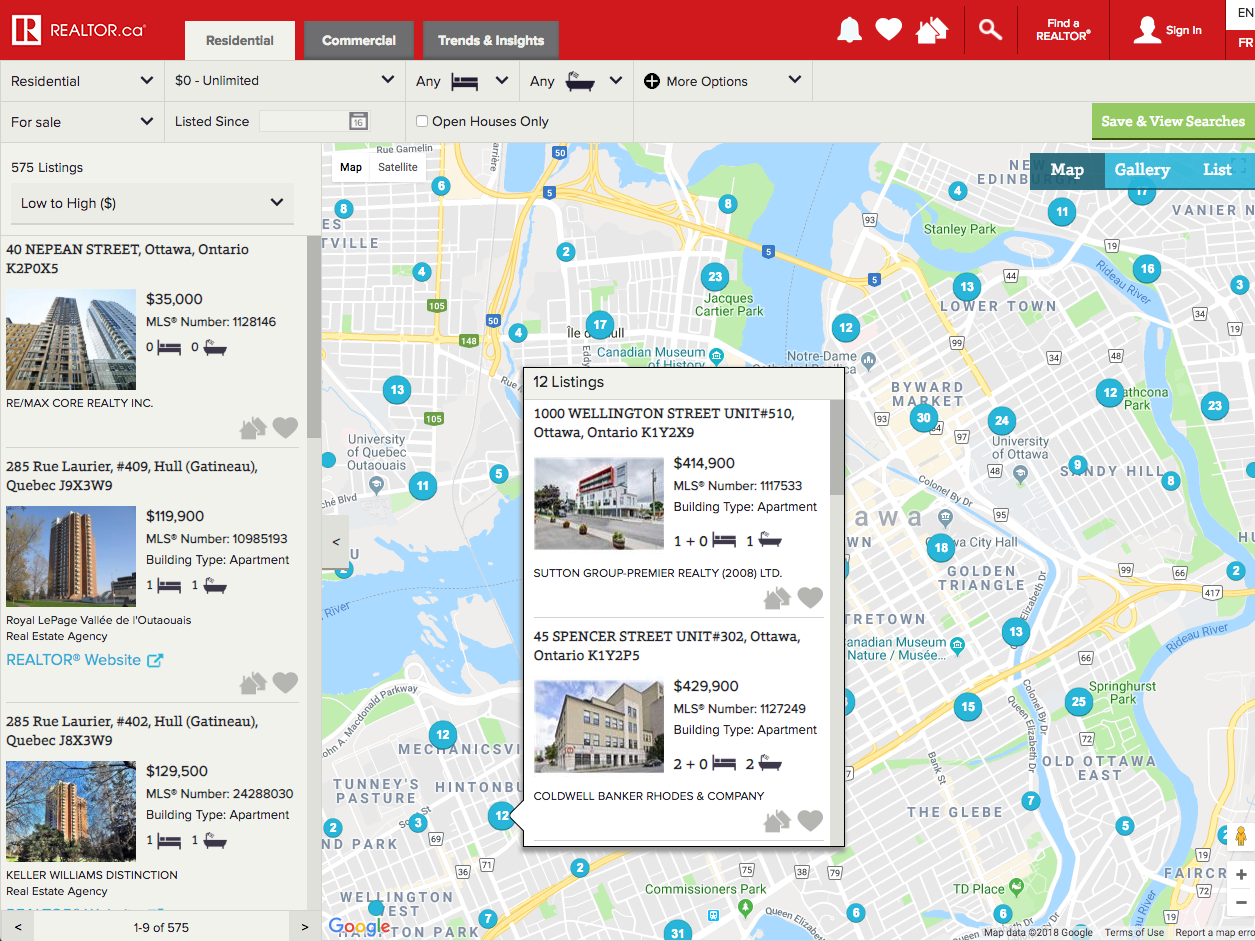This screenshot has height=941, width=1255.
Task: Click the search magnifier icon
Action: pyautogui.click(x=990, y=30)
